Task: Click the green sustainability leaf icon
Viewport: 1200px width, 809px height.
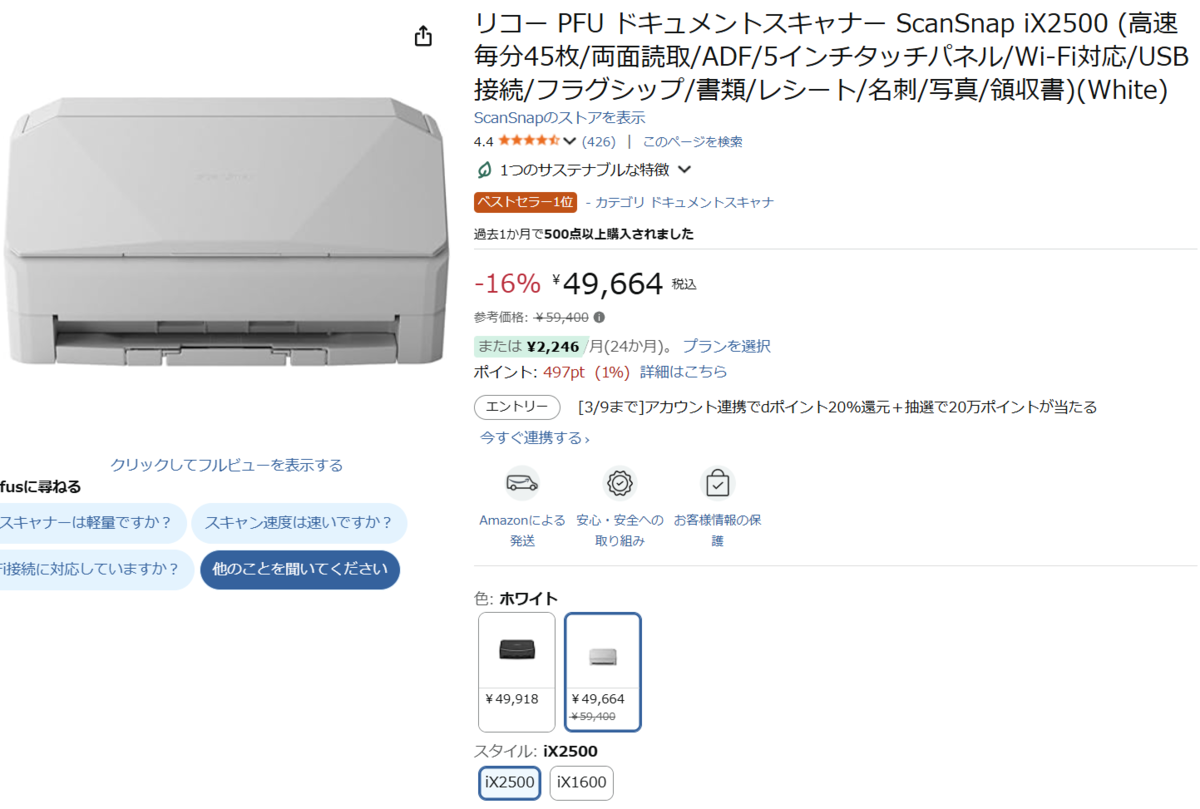Action: pos(484,169)
